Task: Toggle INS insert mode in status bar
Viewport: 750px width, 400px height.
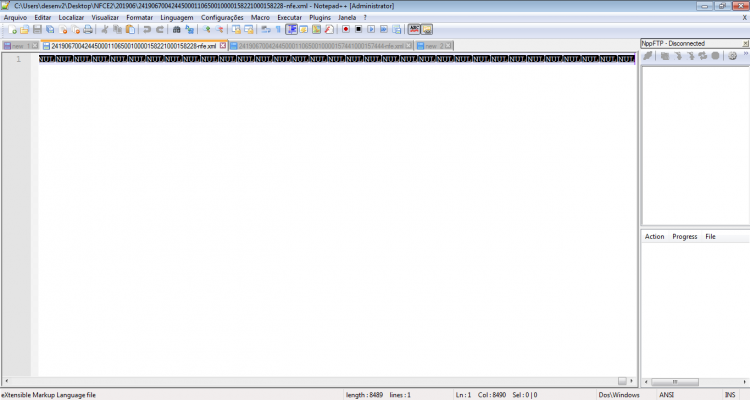Action: pyautogui.click(x=730, y=395)
